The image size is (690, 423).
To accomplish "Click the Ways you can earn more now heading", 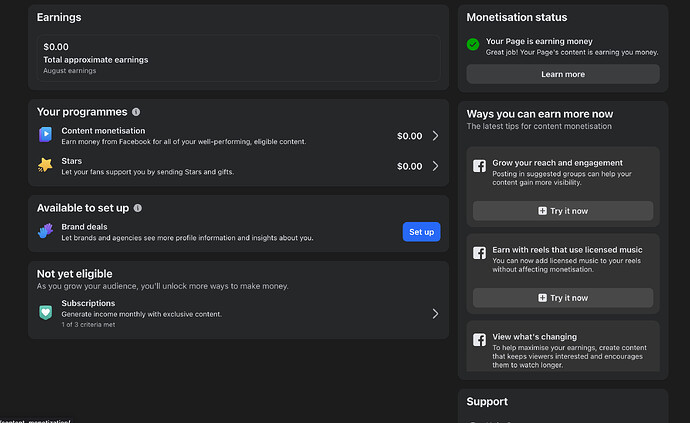I will click(x=540, y=114).
